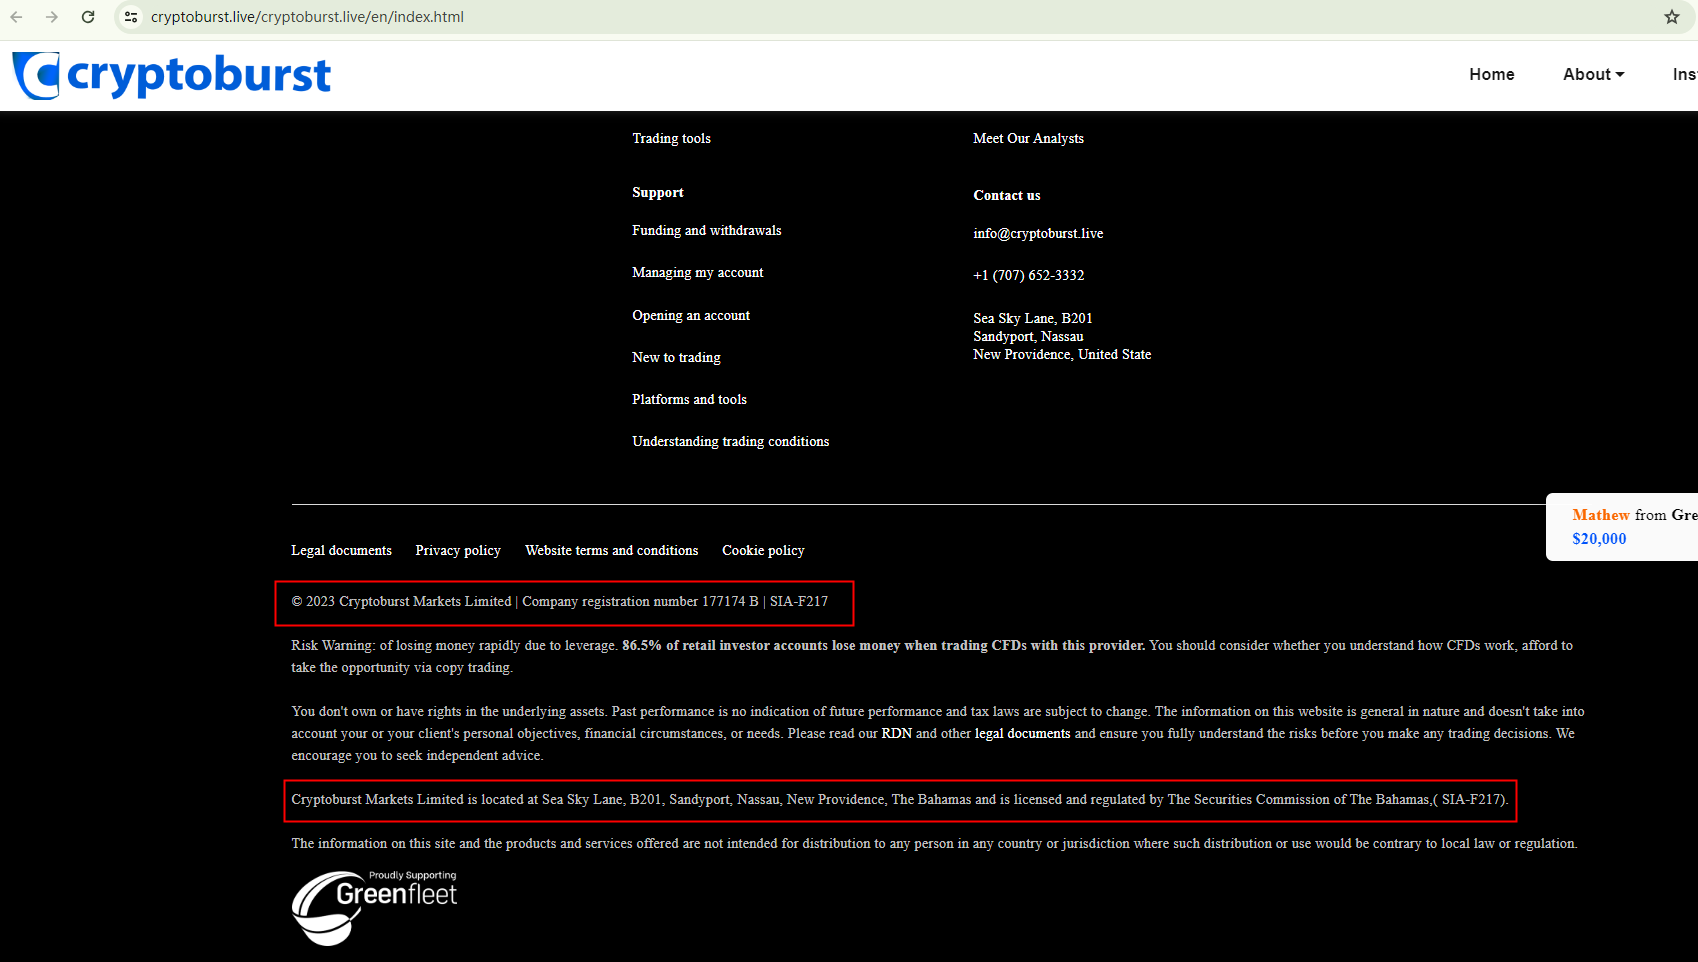Select the Support footer heading
Image resolution: width=1698 pixels, height=962 pixels.
click(658, 192)
